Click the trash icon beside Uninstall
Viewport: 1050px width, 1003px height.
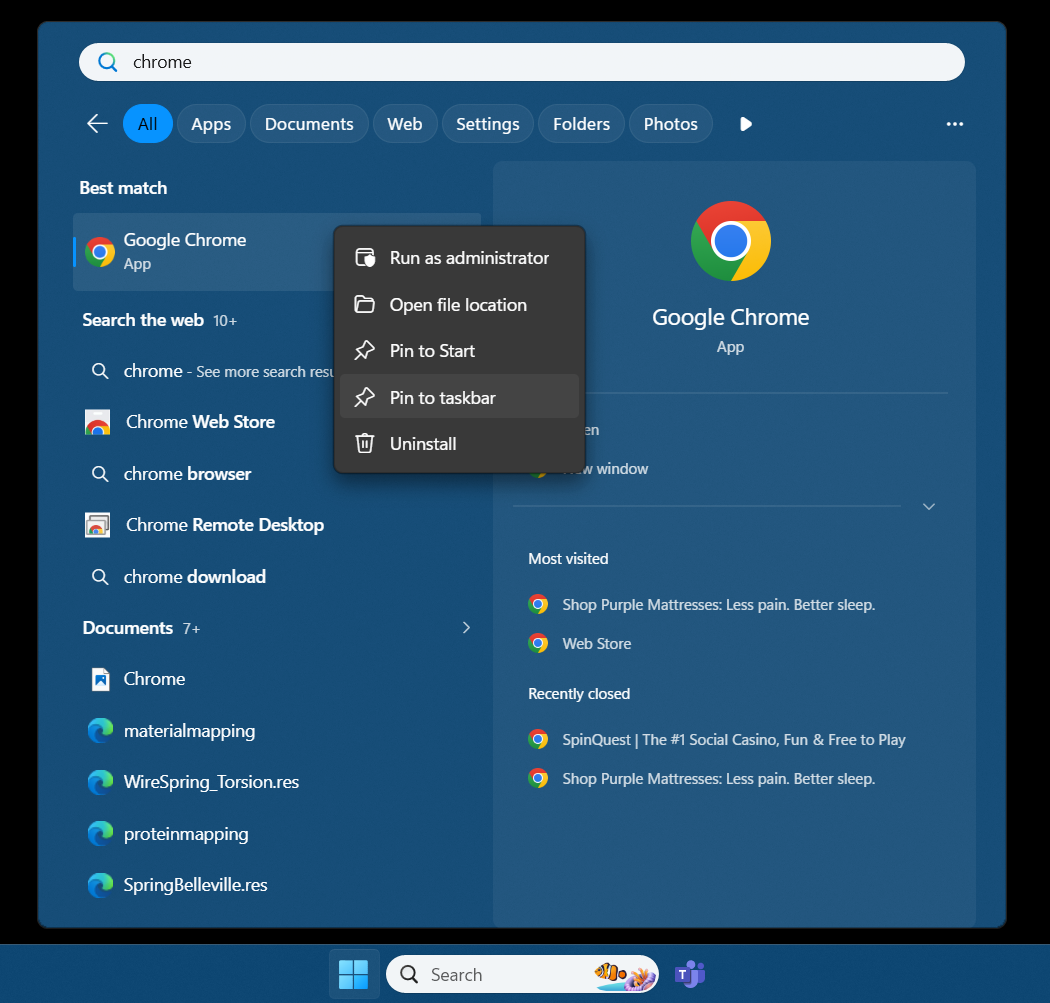click(x=364, y=443)
